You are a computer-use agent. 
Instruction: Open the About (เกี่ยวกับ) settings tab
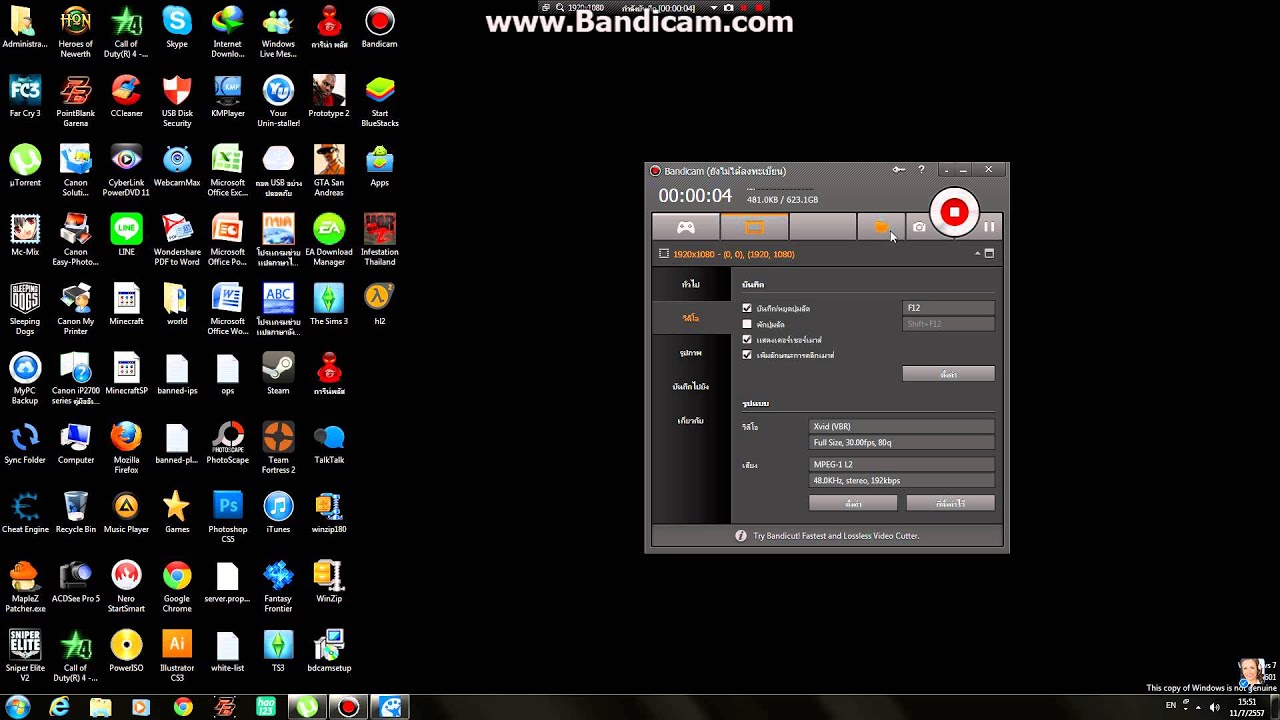691,421
